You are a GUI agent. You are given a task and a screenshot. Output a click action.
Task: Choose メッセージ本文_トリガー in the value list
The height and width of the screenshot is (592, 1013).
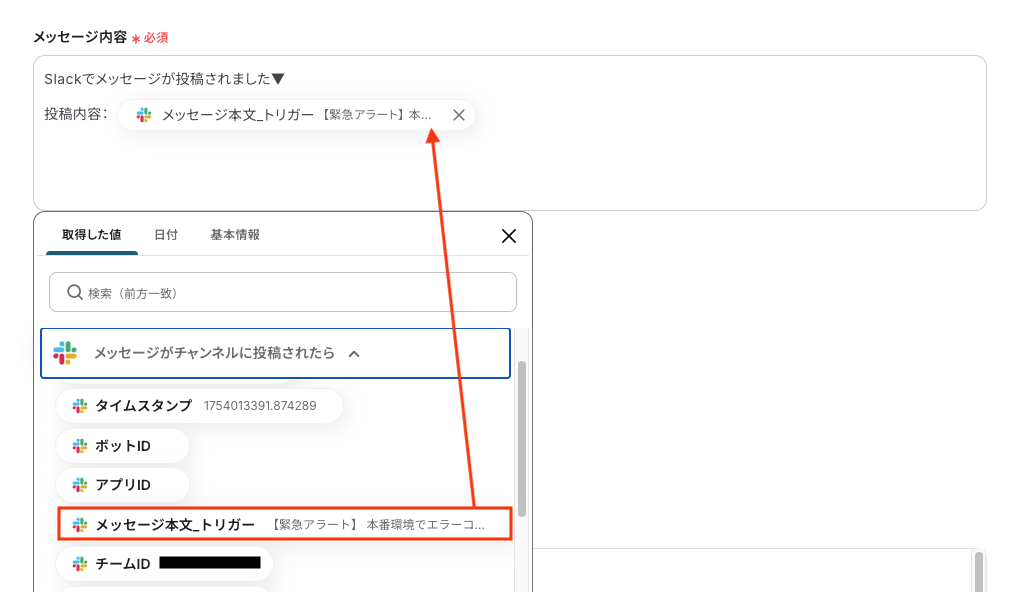point(285,524)
